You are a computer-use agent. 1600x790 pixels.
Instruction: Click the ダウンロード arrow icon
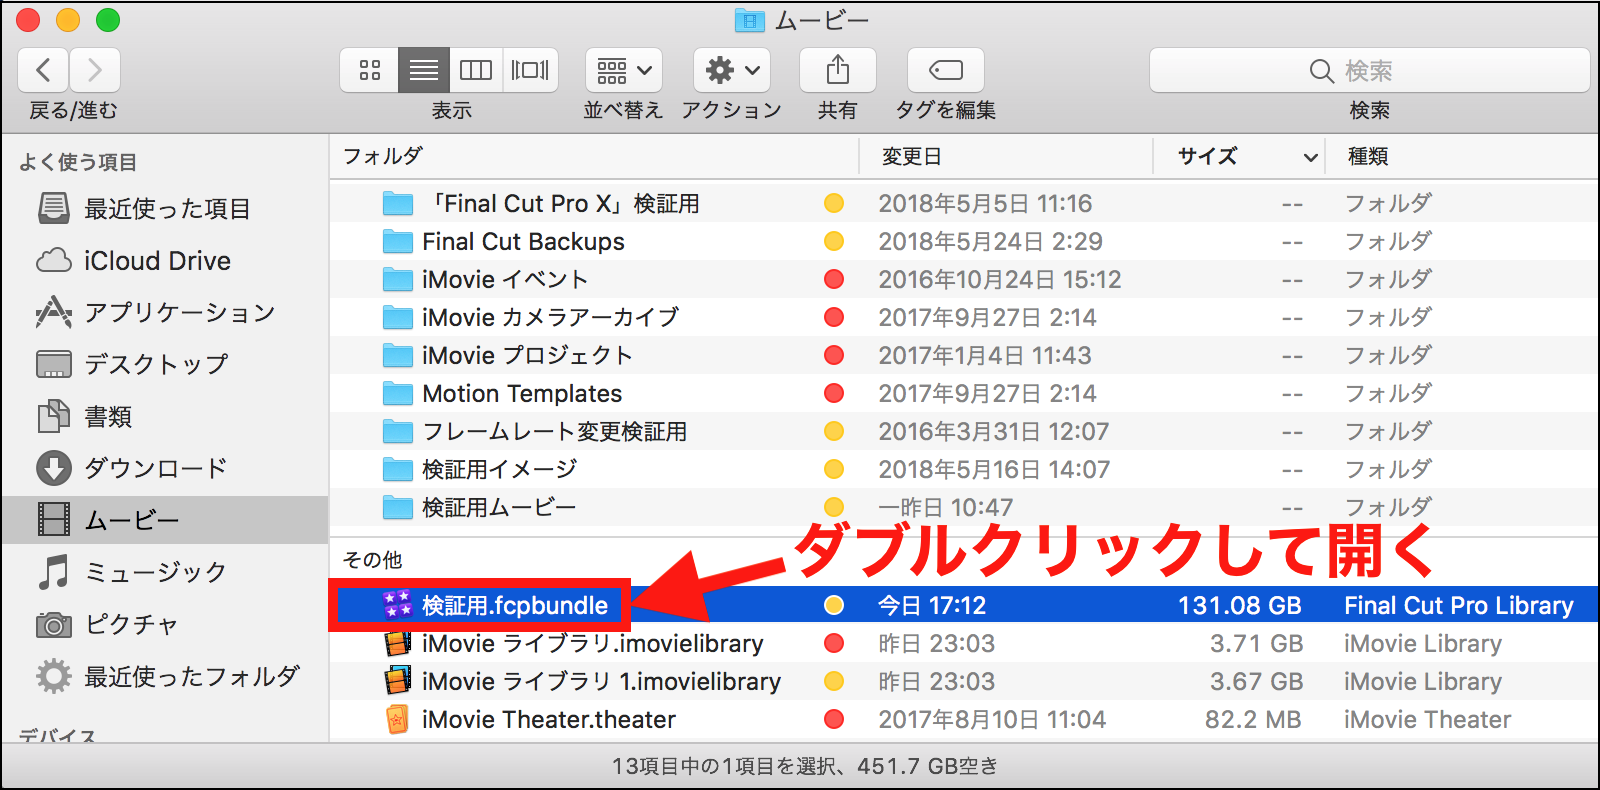pos(54,468)
